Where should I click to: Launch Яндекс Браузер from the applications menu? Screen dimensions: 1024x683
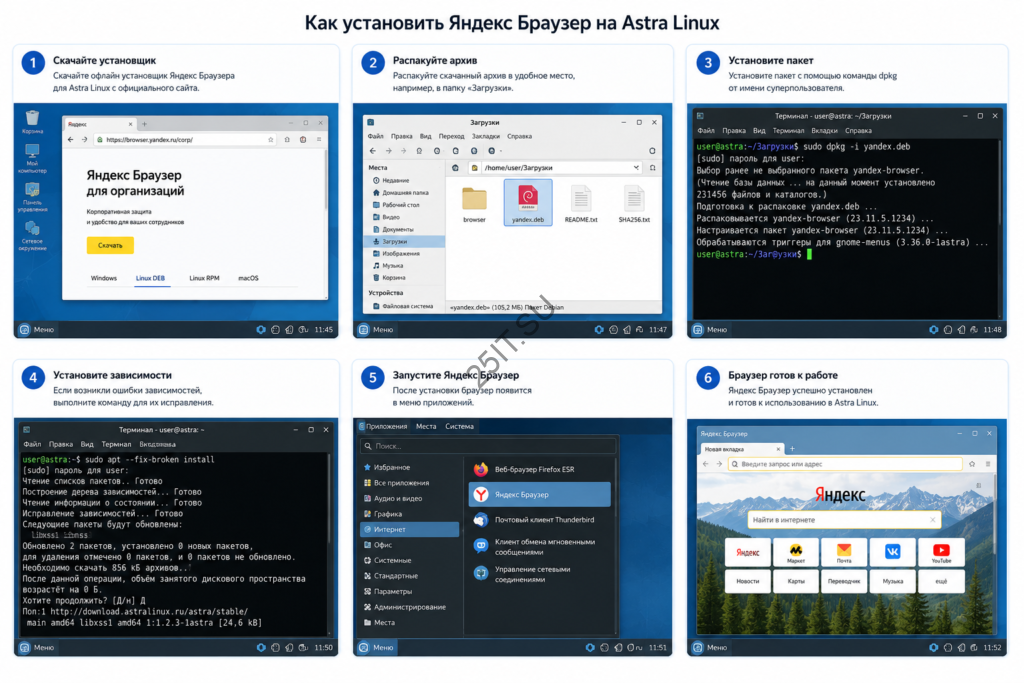coord(539,494)
